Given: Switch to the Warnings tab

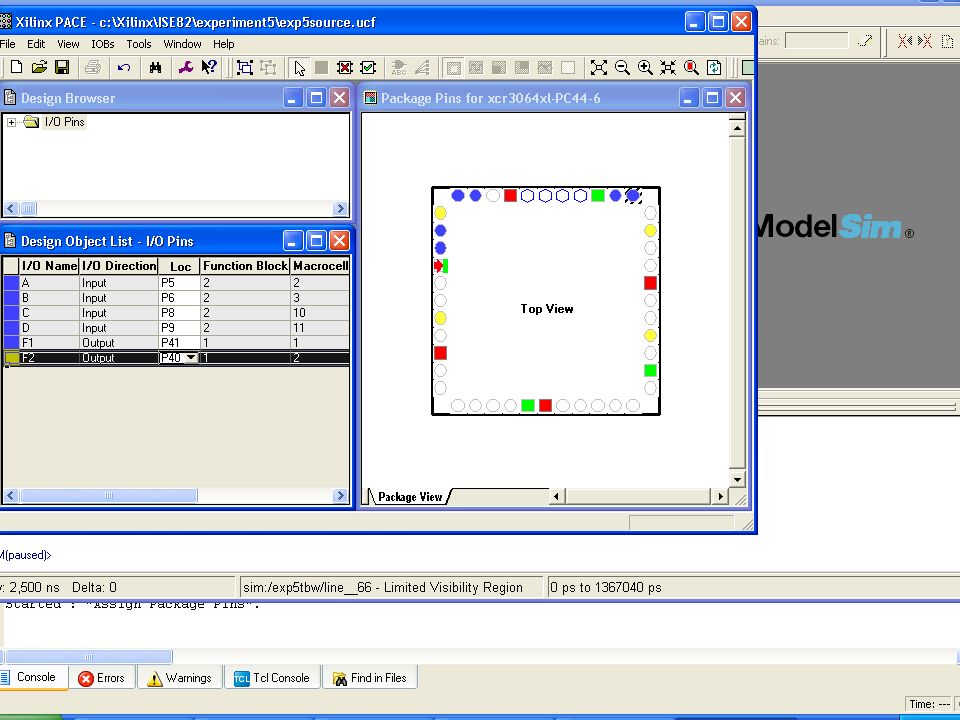Looking at the screenshot, I should 179,678.
